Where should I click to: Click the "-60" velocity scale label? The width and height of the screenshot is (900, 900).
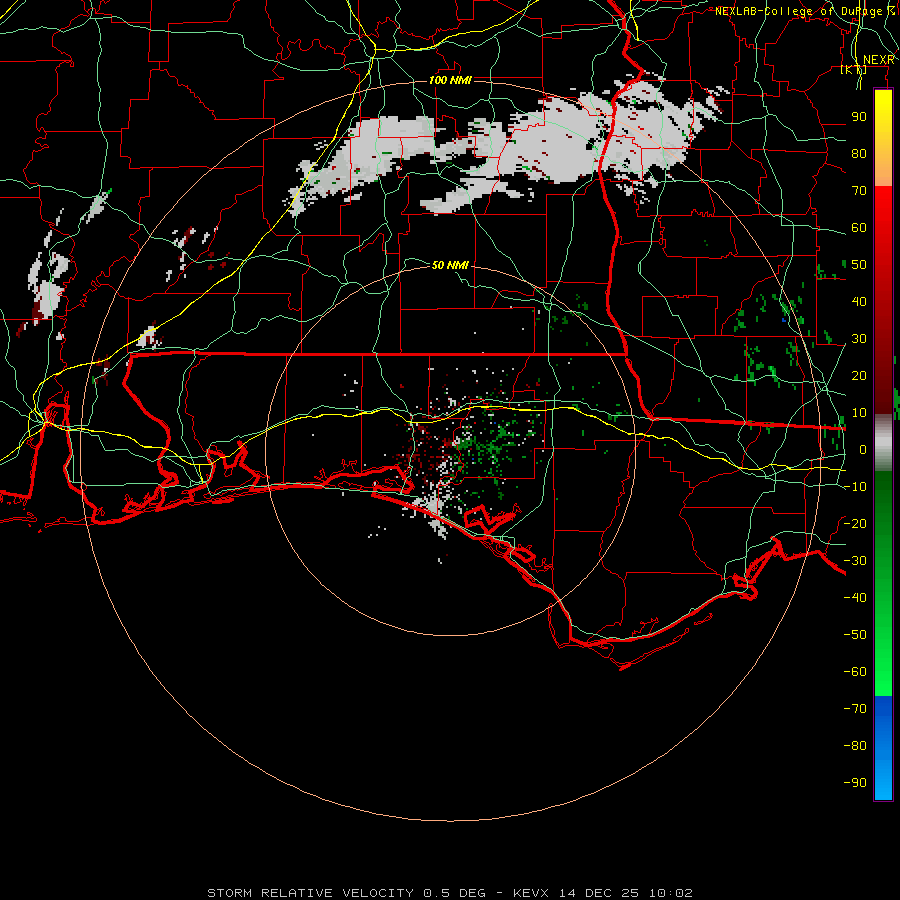point(855,672)
